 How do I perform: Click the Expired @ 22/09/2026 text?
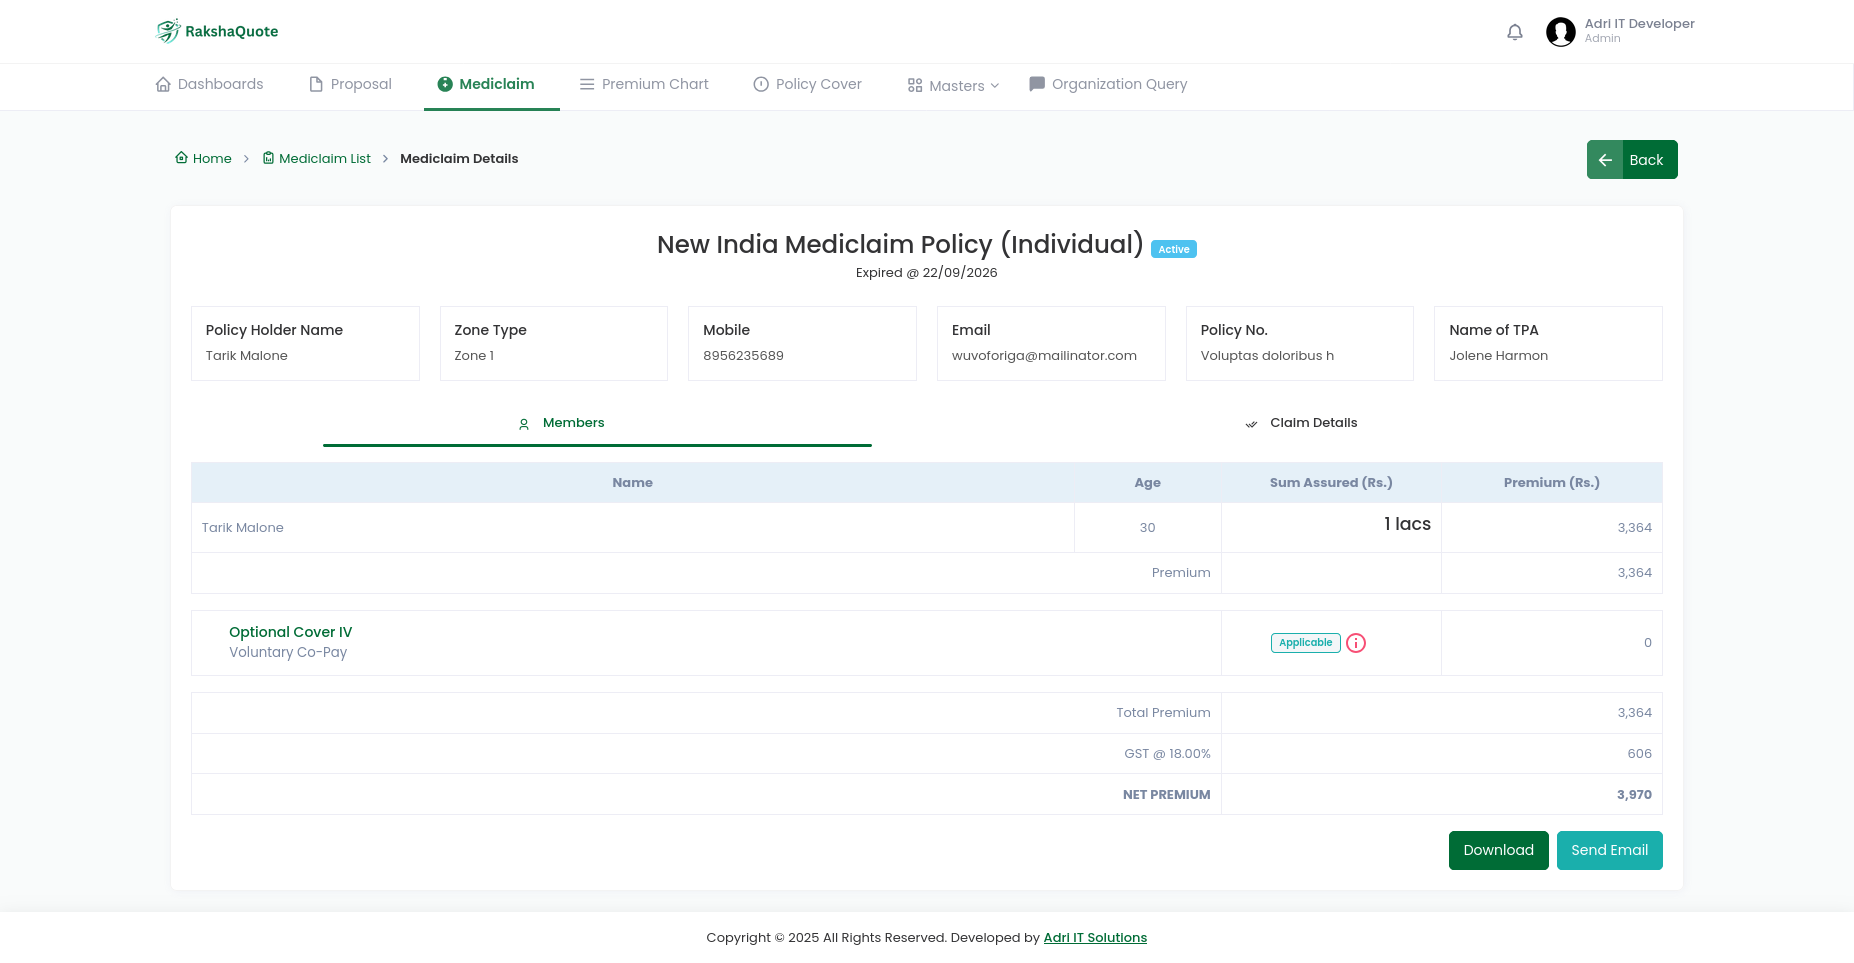926,273
